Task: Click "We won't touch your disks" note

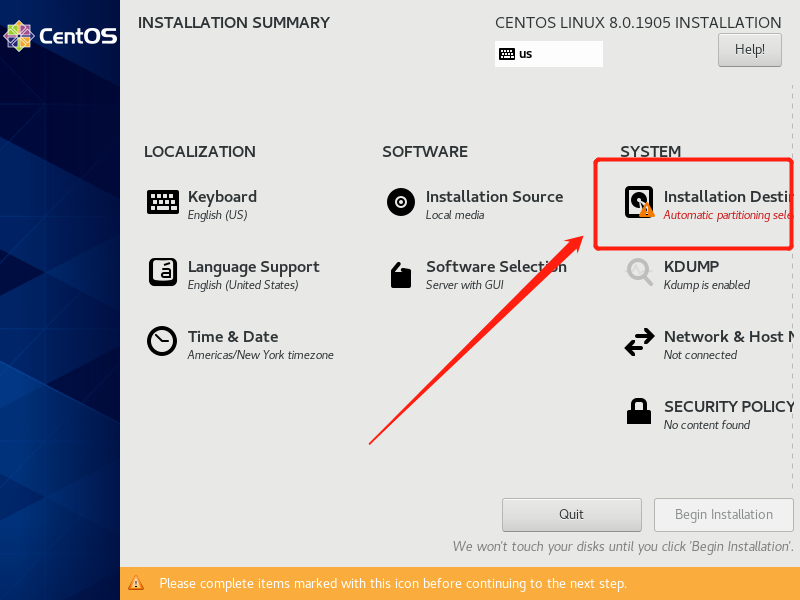Action: click(623, 546)
